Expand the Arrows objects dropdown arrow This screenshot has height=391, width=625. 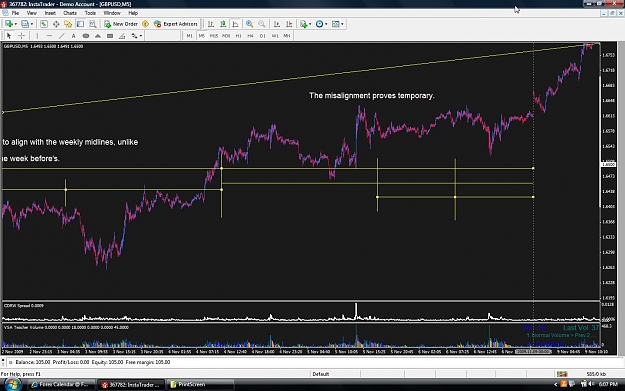pyautogui.click(x=141, y=36)
